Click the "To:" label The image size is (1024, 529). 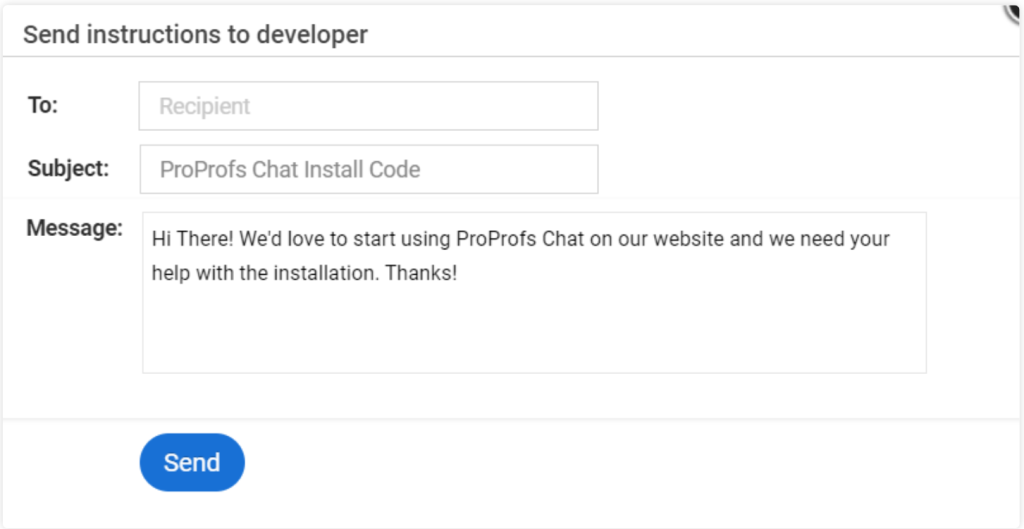pyautogui.click(x=43, y=104)
